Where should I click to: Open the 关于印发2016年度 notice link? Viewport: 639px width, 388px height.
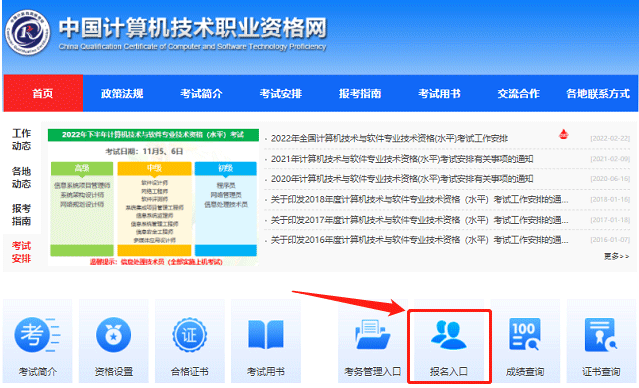point(419,240)
